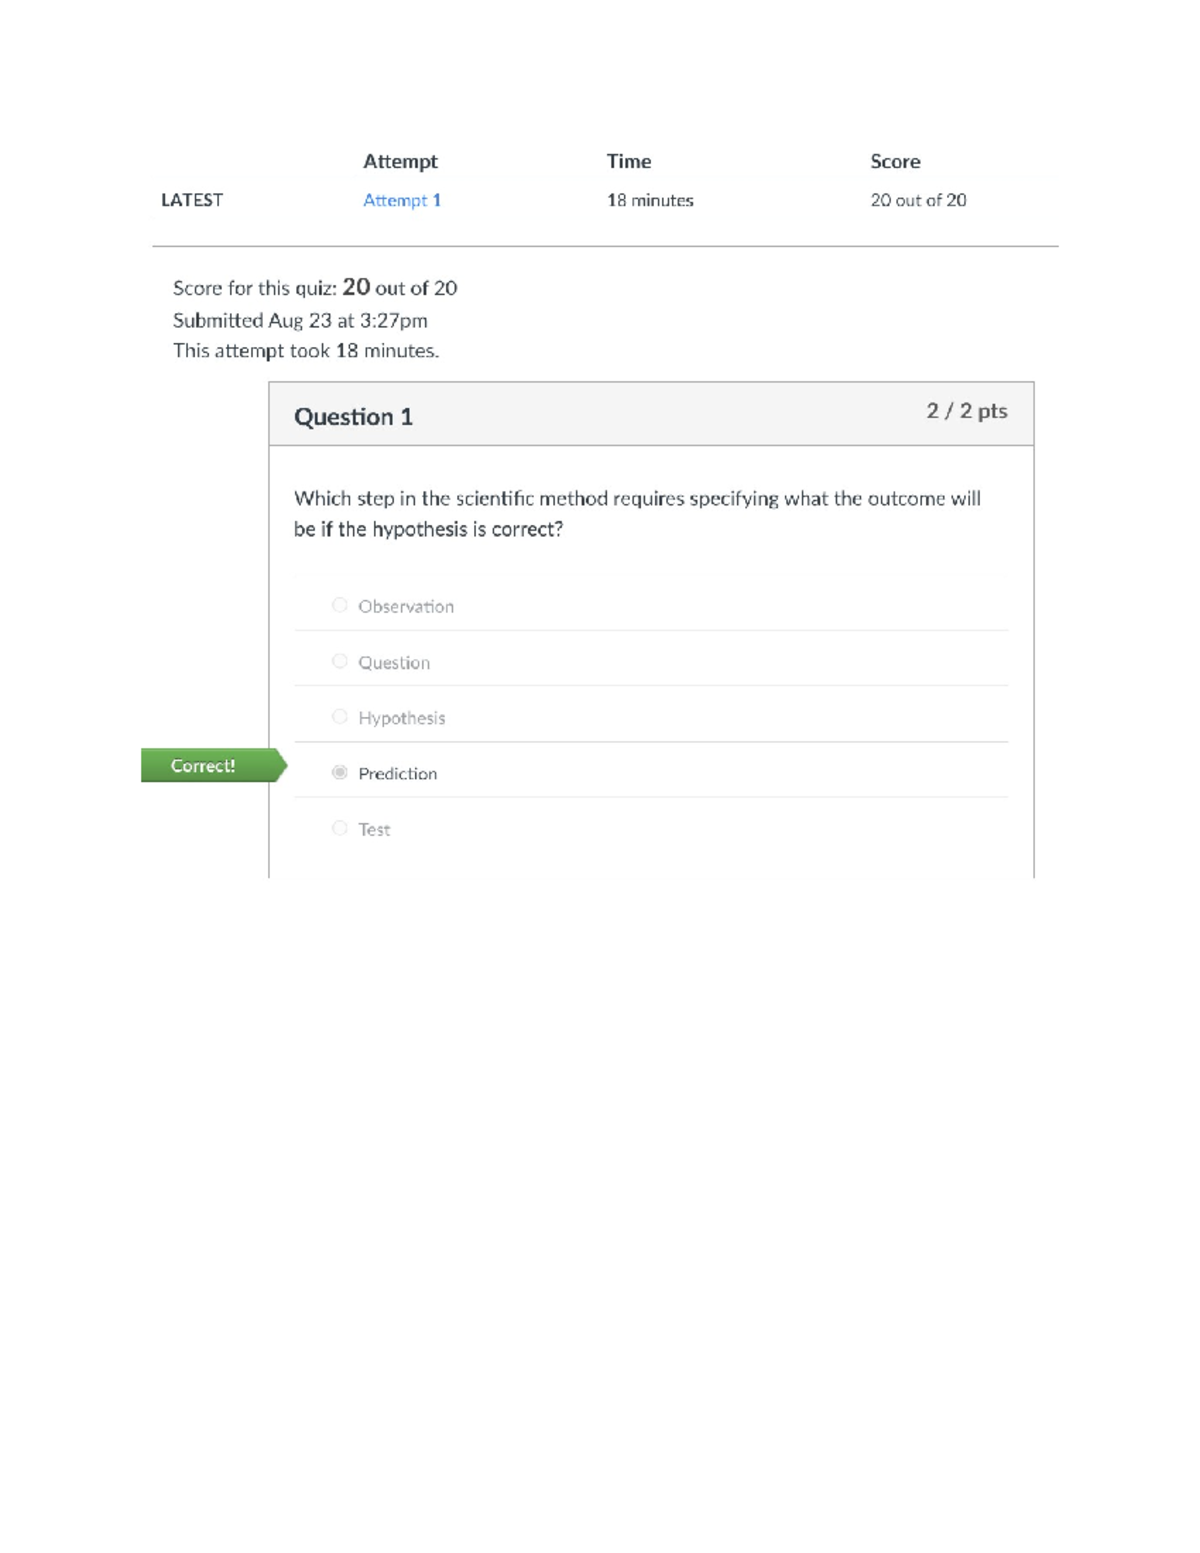The height and width of the screenshot is (1553, 1200).
Task: Click the 20 out of 20 score
Action: point(917,200)
